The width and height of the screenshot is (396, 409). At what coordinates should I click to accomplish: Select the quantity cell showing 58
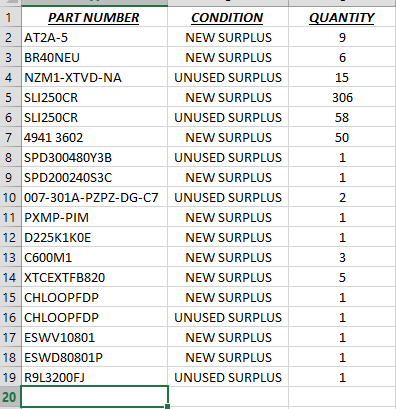pyautogui.click(x=342, y=117)
